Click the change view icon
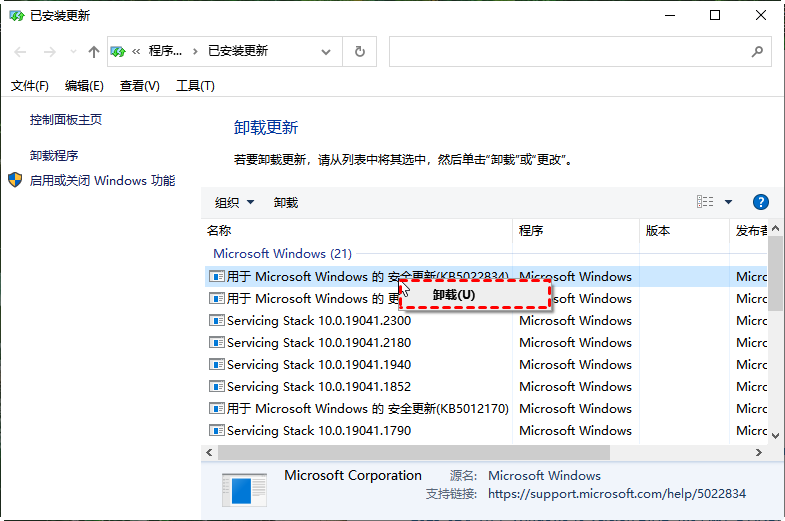The width and height of the screenshot is (785, 521). [x=705, y=202]
